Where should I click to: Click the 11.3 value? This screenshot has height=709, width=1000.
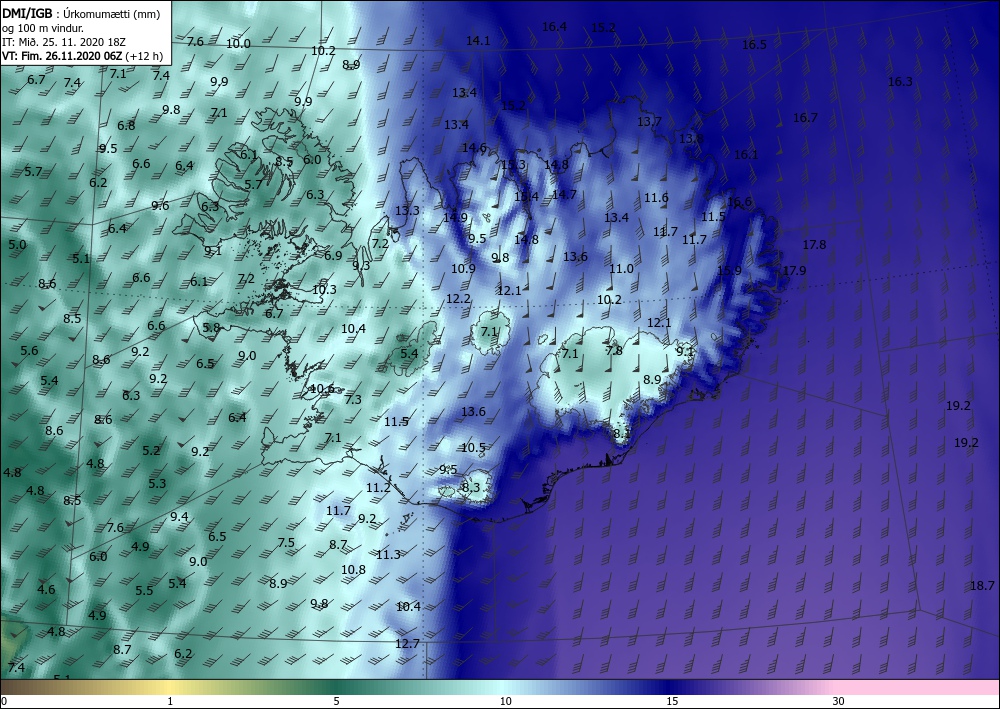coord(388,555)
